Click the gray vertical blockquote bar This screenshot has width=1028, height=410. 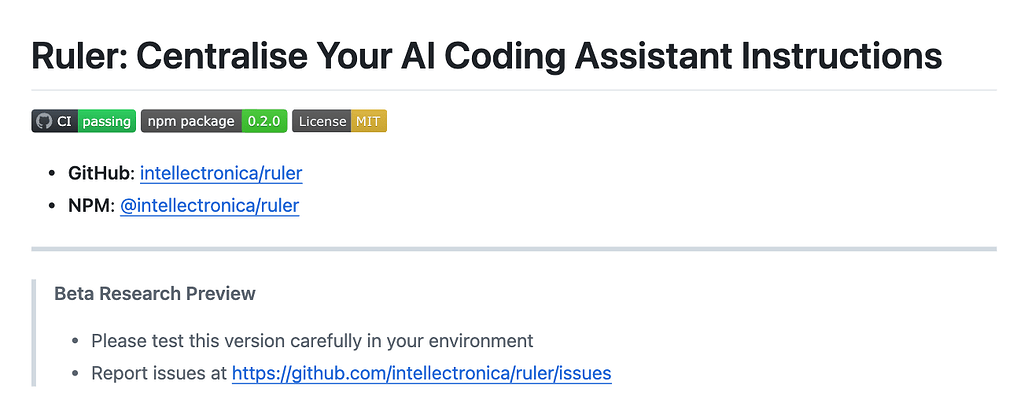tap(33, 333)
